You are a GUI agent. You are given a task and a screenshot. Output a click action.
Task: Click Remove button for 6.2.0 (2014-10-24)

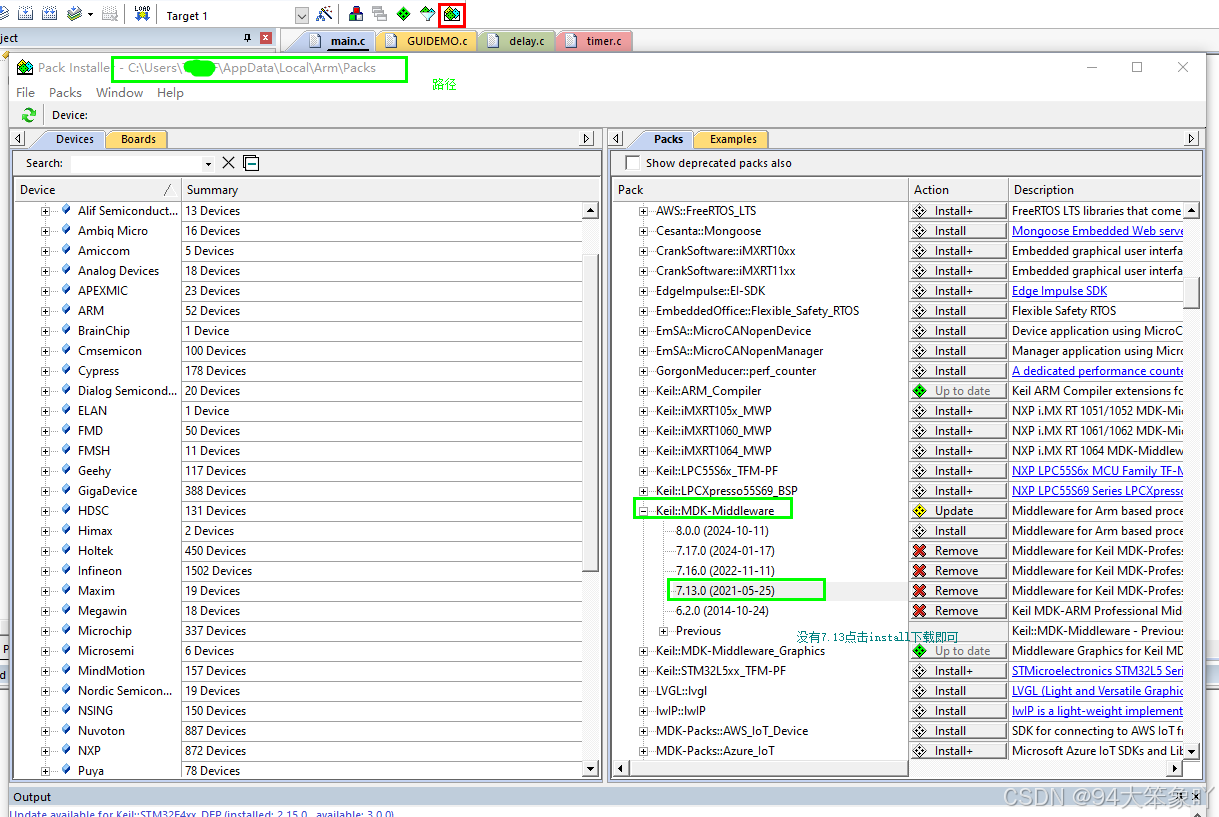click(957, 611)
